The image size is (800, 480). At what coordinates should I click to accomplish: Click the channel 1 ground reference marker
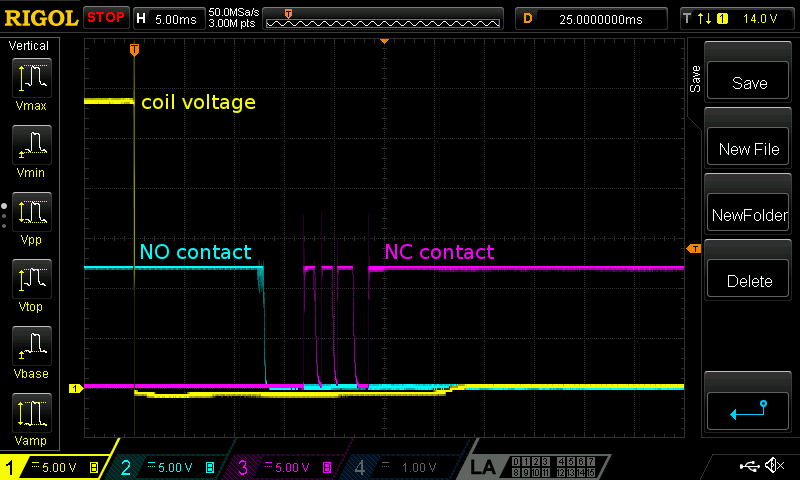pos(76,388)
